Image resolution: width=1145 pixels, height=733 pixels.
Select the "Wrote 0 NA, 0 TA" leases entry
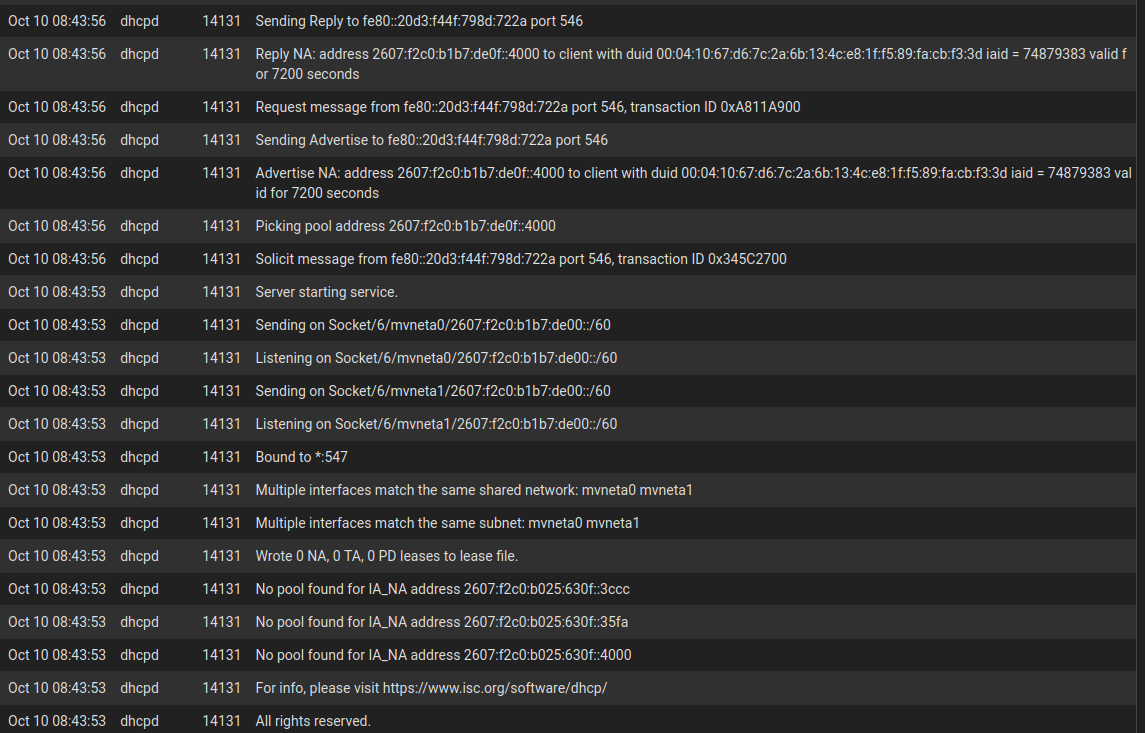(386, 556)
